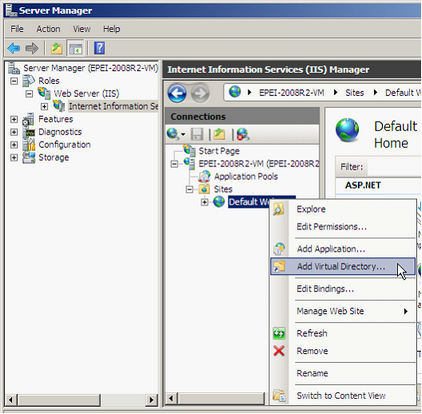Click the red X Remove icon in context menu

pos(279,351)
